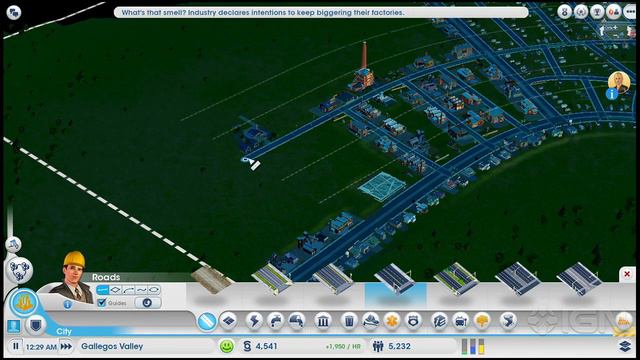Click the 12:29 AM game clock
Image resolution: width=640 pixels, height=360 pixels.
41,347
